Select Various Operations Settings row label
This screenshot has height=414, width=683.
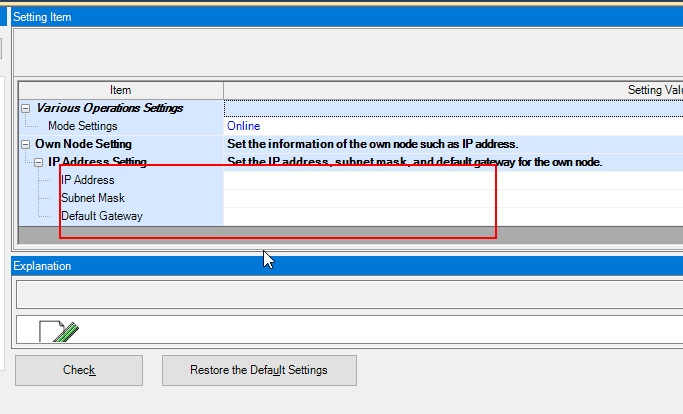tap(109, 108)
